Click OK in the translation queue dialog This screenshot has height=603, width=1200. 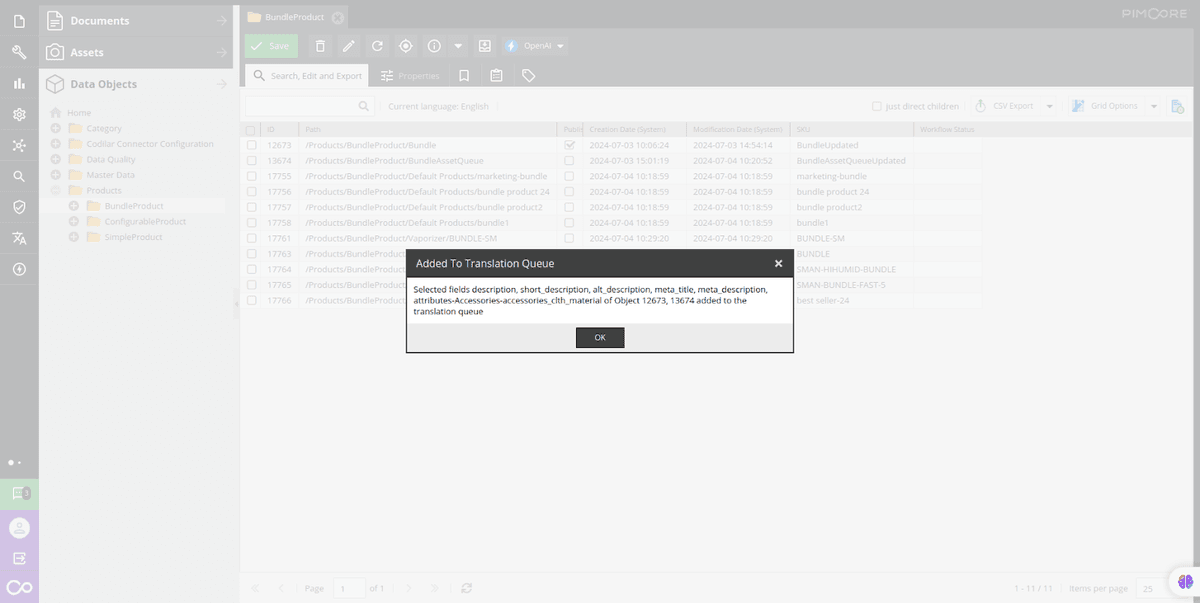click(x=600, y=337)
